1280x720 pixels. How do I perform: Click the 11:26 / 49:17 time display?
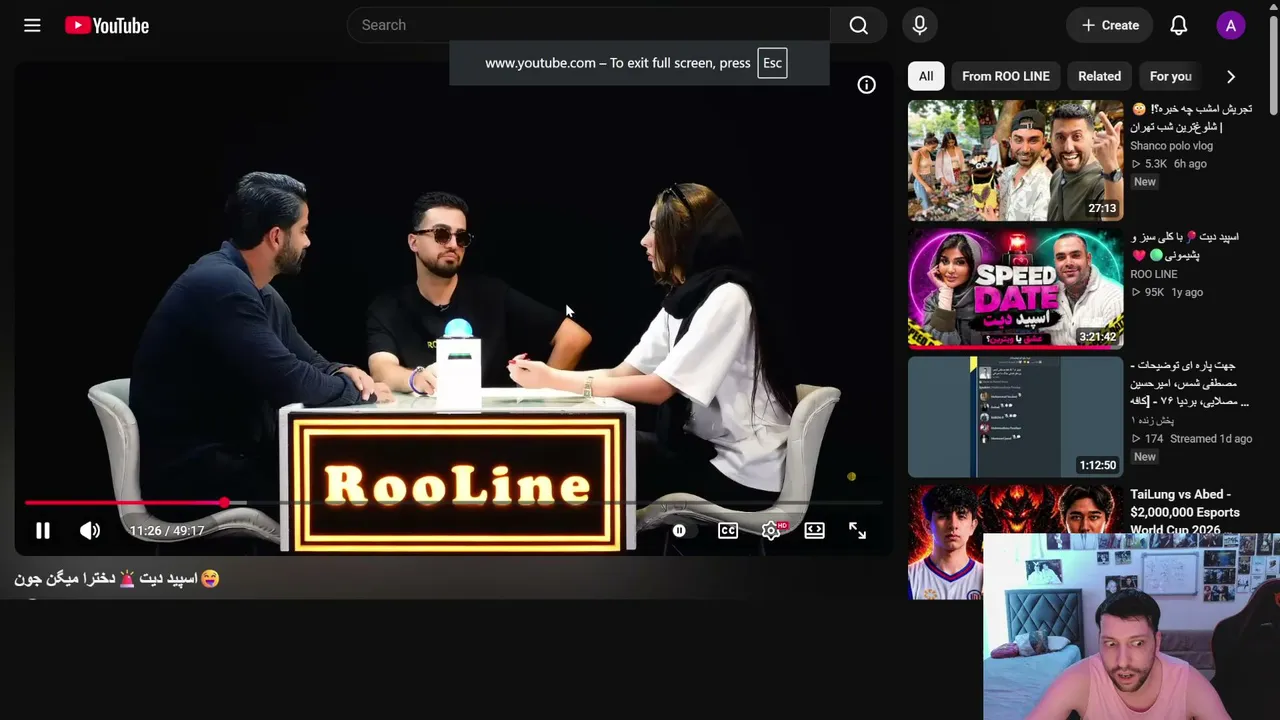tap(167, 531)
